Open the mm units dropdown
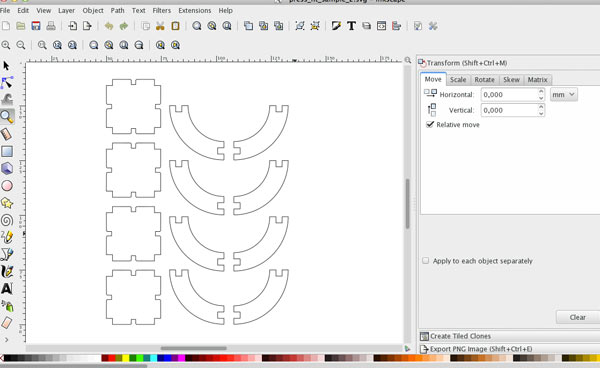Viewport: 600px width, 368px height. 564,94
